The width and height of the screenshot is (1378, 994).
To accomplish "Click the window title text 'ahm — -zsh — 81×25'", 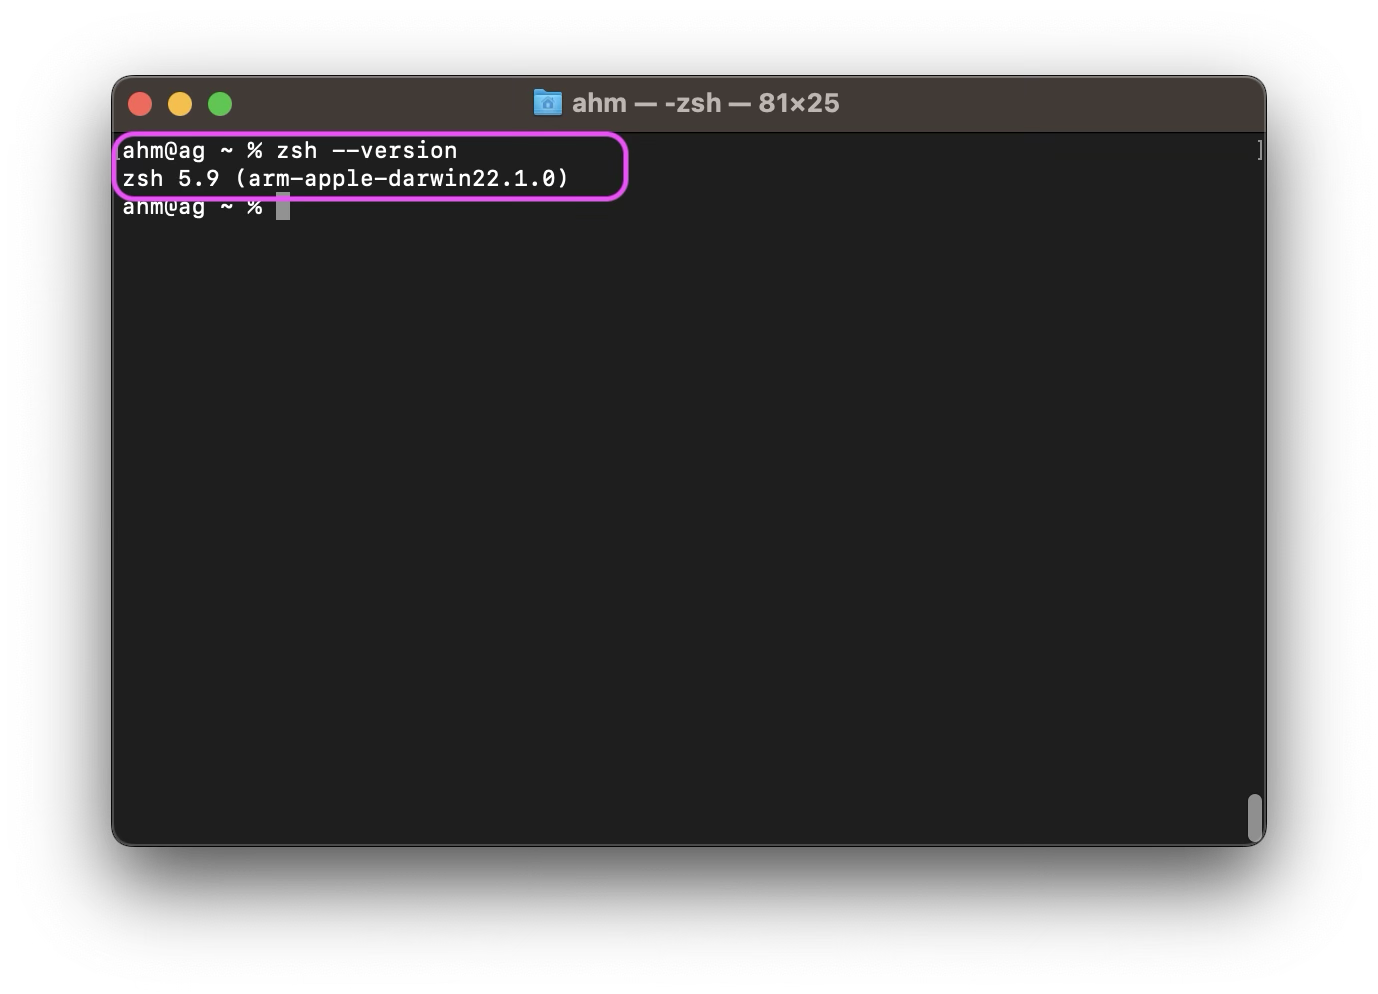I will point(705,102).
